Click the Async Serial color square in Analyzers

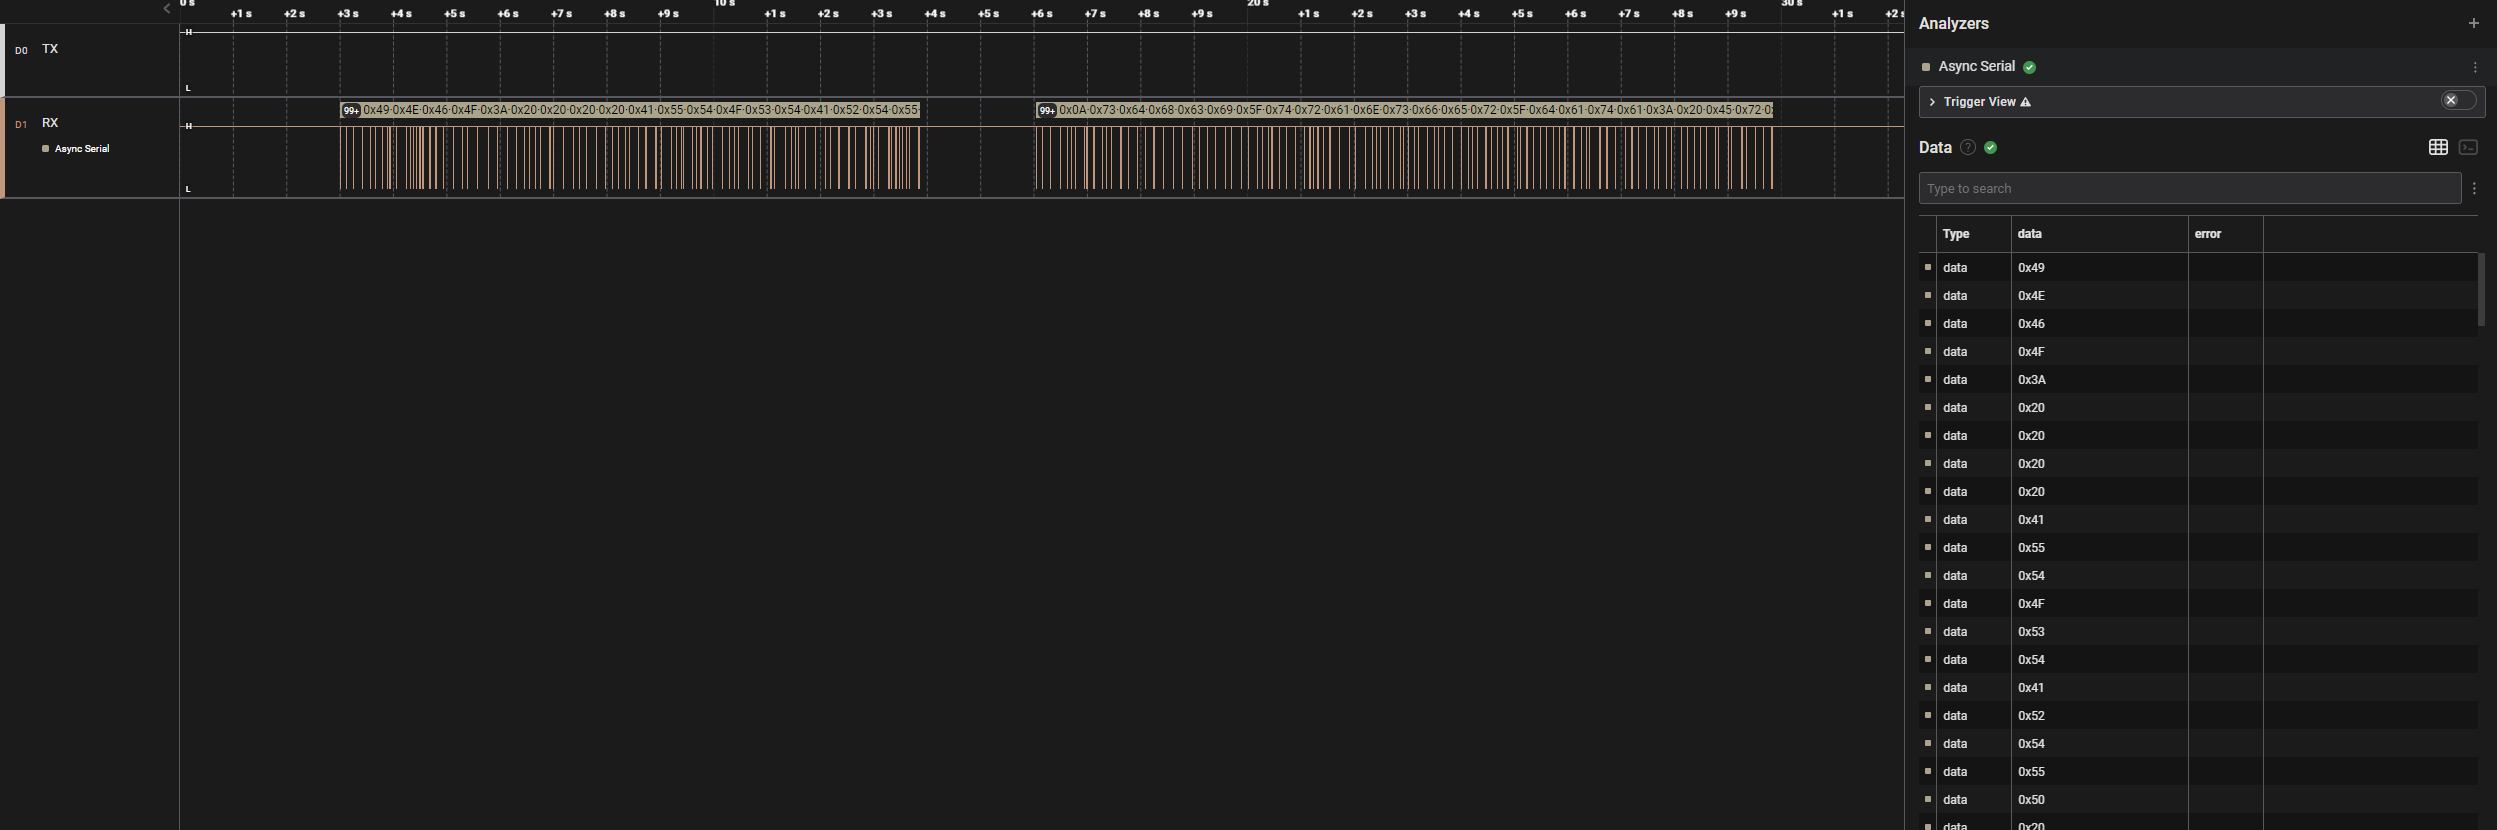(x=1926, y=67)
